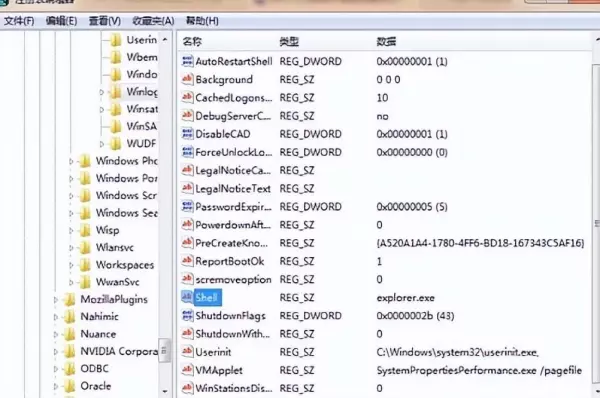The image size is (600, 398).
Task: Select the WinSA... key in tree
Action: pos(142,126)
